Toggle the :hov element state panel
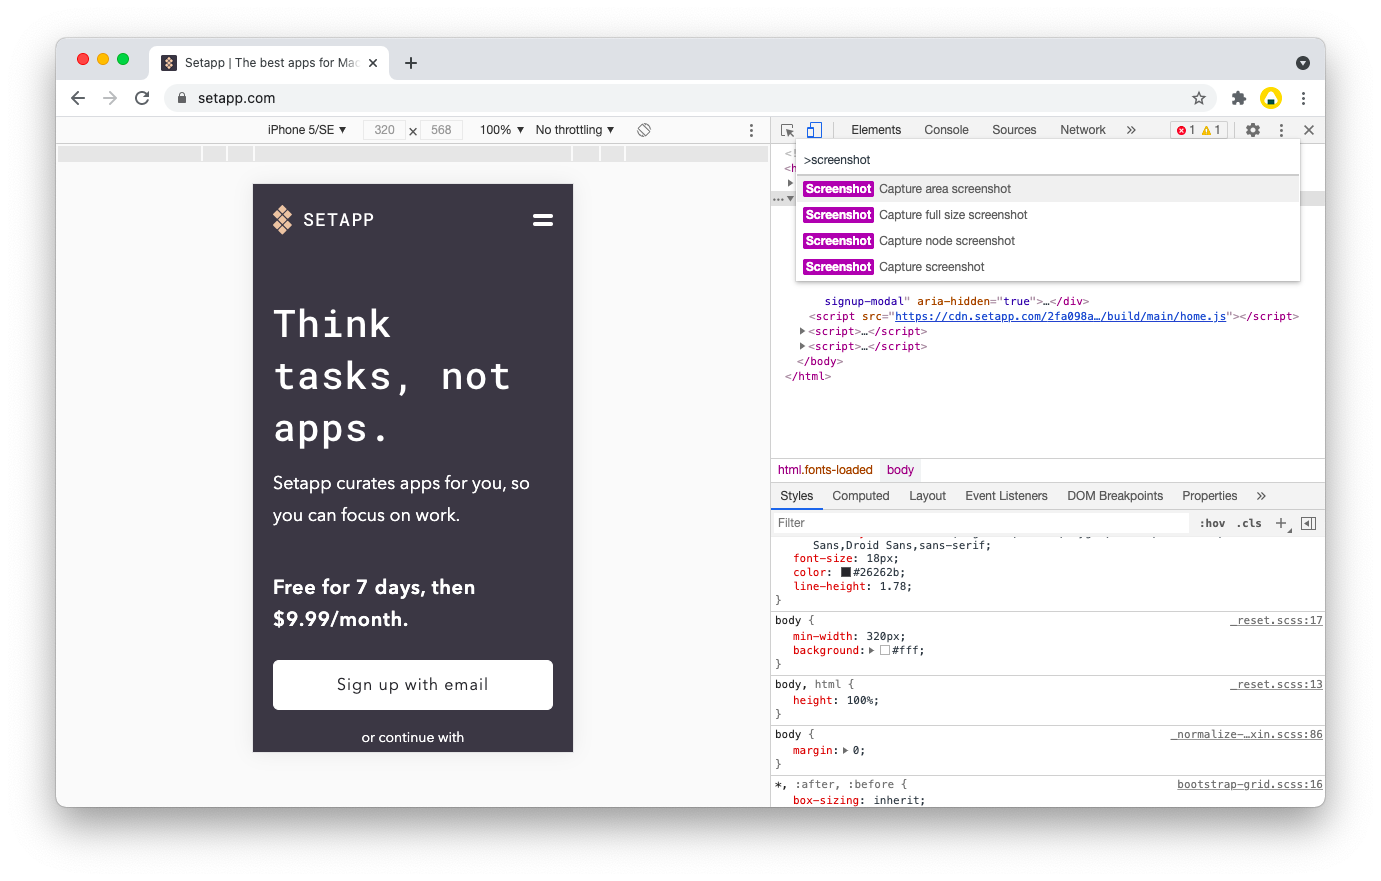1381x881 pixels. [x=1212, y=523]
